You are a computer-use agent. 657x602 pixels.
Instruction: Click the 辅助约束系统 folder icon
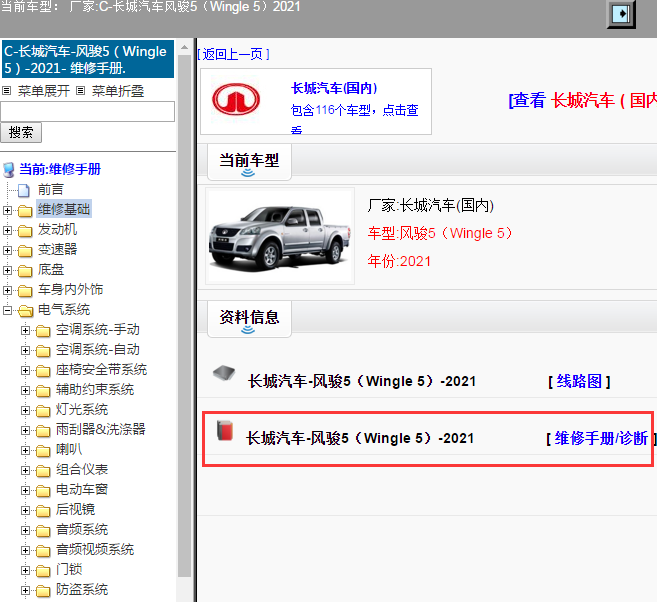tap(43, 390)
